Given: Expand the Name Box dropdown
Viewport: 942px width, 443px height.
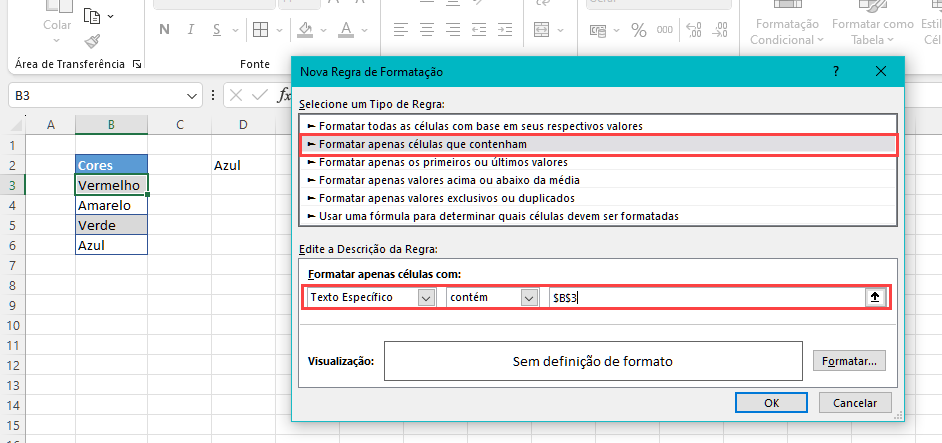Looking at the screenshot, I should point(192,96).
